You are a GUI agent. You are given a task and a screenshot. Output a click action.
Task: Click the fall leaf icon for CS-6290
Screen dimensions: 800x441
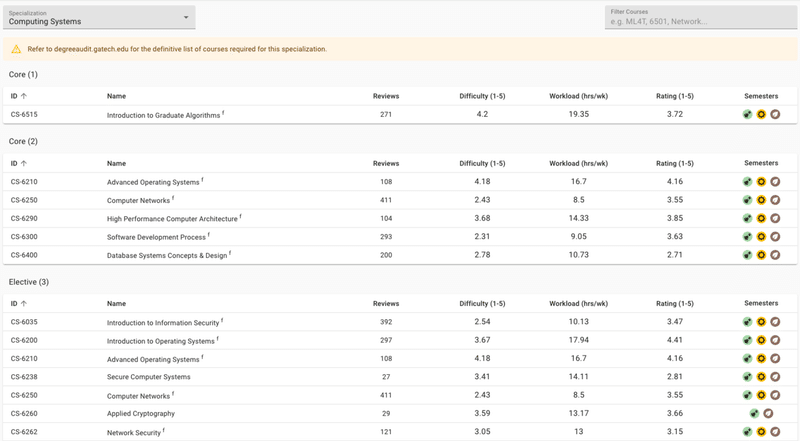[x=775, y=218]
